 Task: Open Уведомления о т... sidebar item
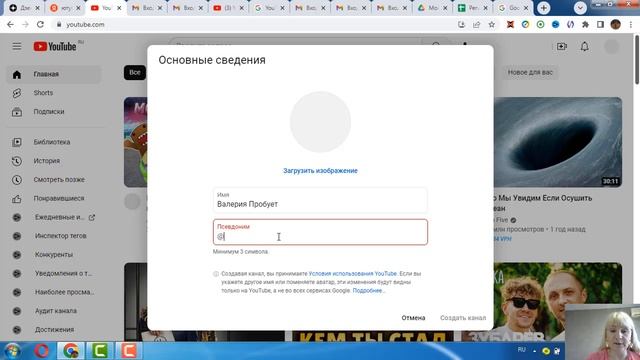click(x=53, y=273)
